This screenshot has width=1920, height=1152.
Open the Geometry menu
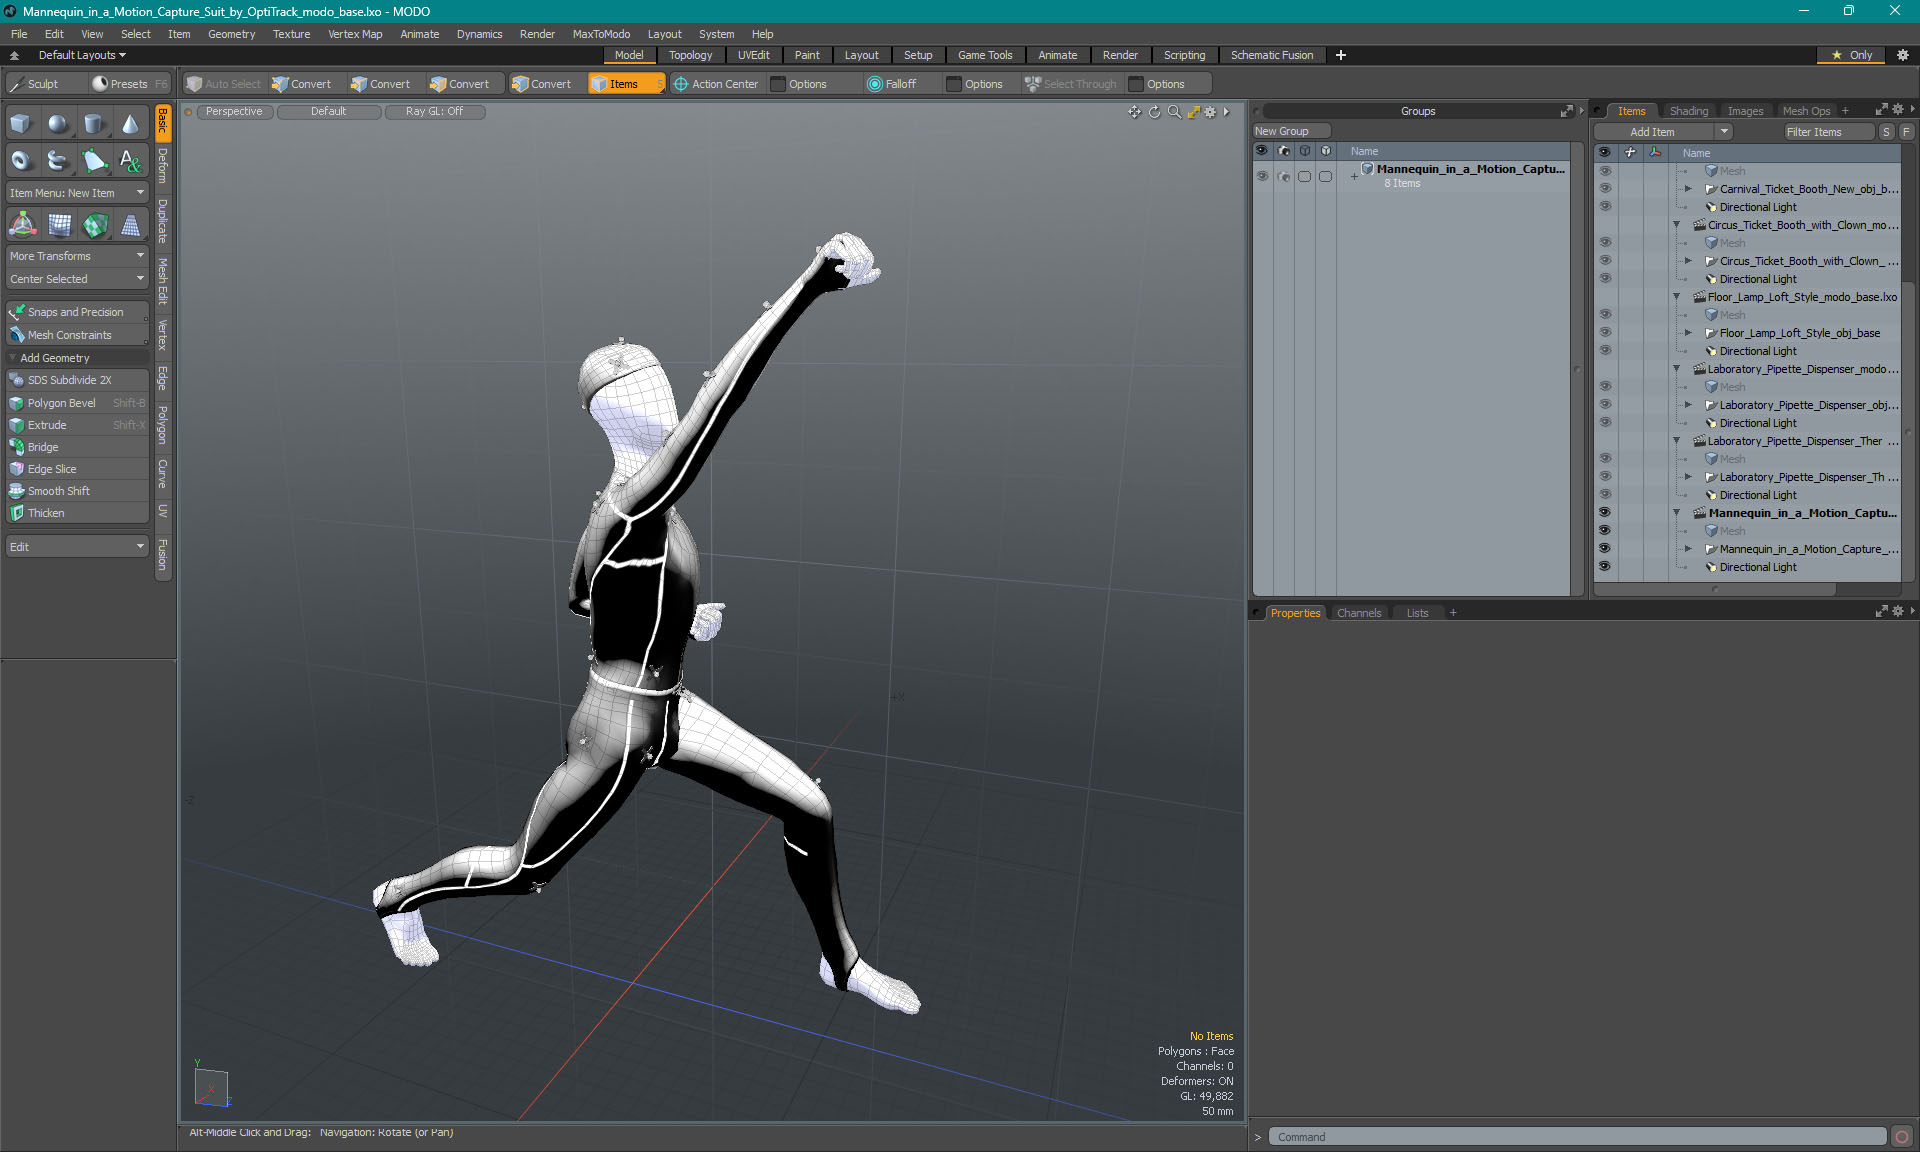click(231, 34)
